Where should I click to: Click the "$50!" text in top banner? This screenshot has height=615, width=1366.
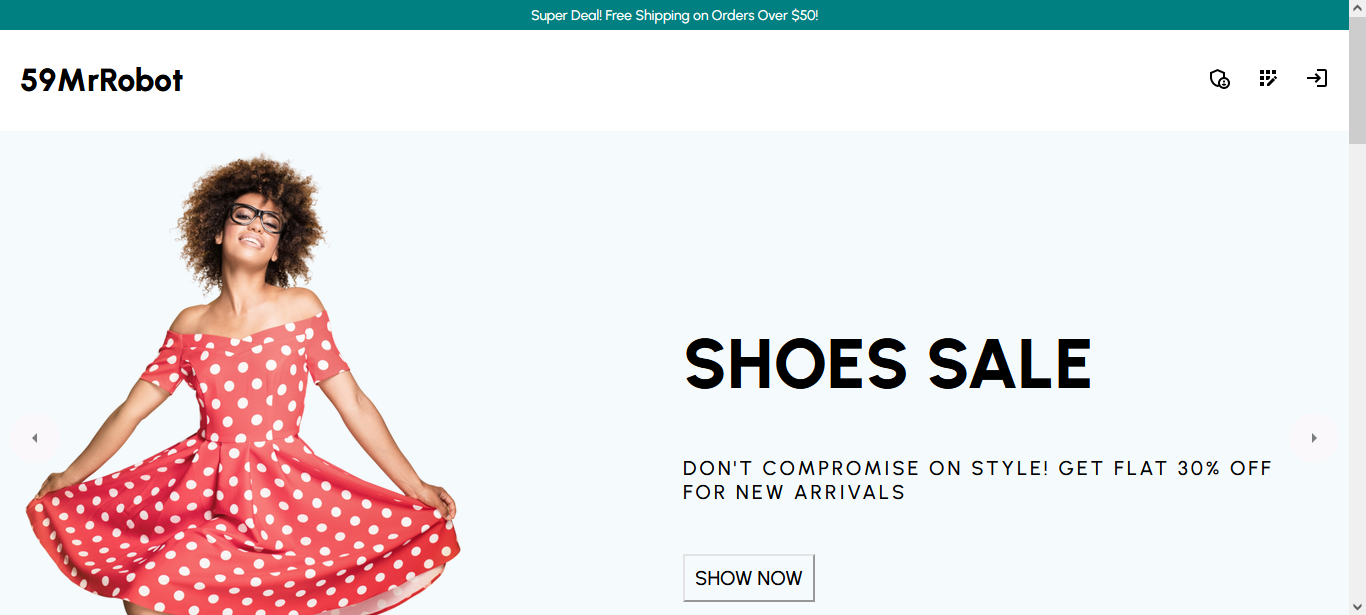[x=804, y=15]
